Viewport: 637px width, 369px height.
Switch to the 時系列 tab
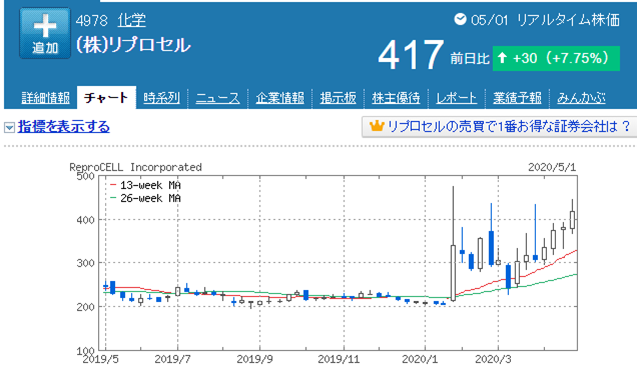pyautogui.click(x=162, y=98)
